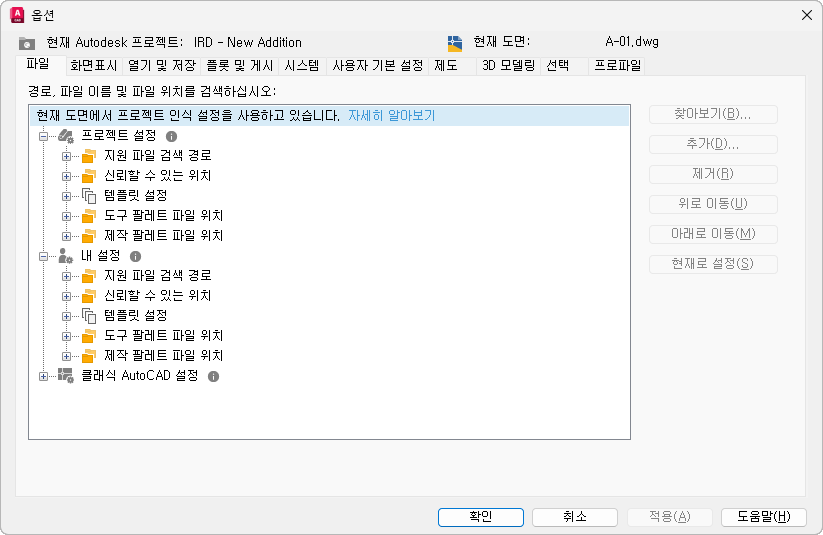The image size is (823, 535).
Task: Select the 클래식 AutoCAD 설정 row label
Action: click(x=140, y=376)
